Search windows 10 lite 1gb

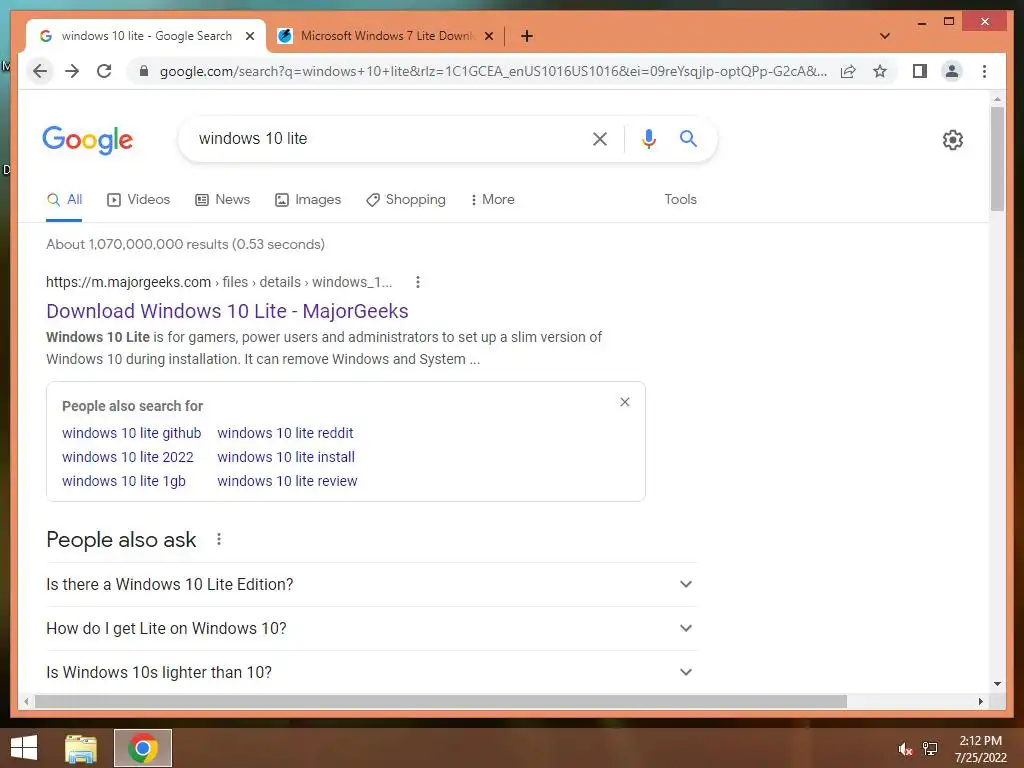point(124,481)
